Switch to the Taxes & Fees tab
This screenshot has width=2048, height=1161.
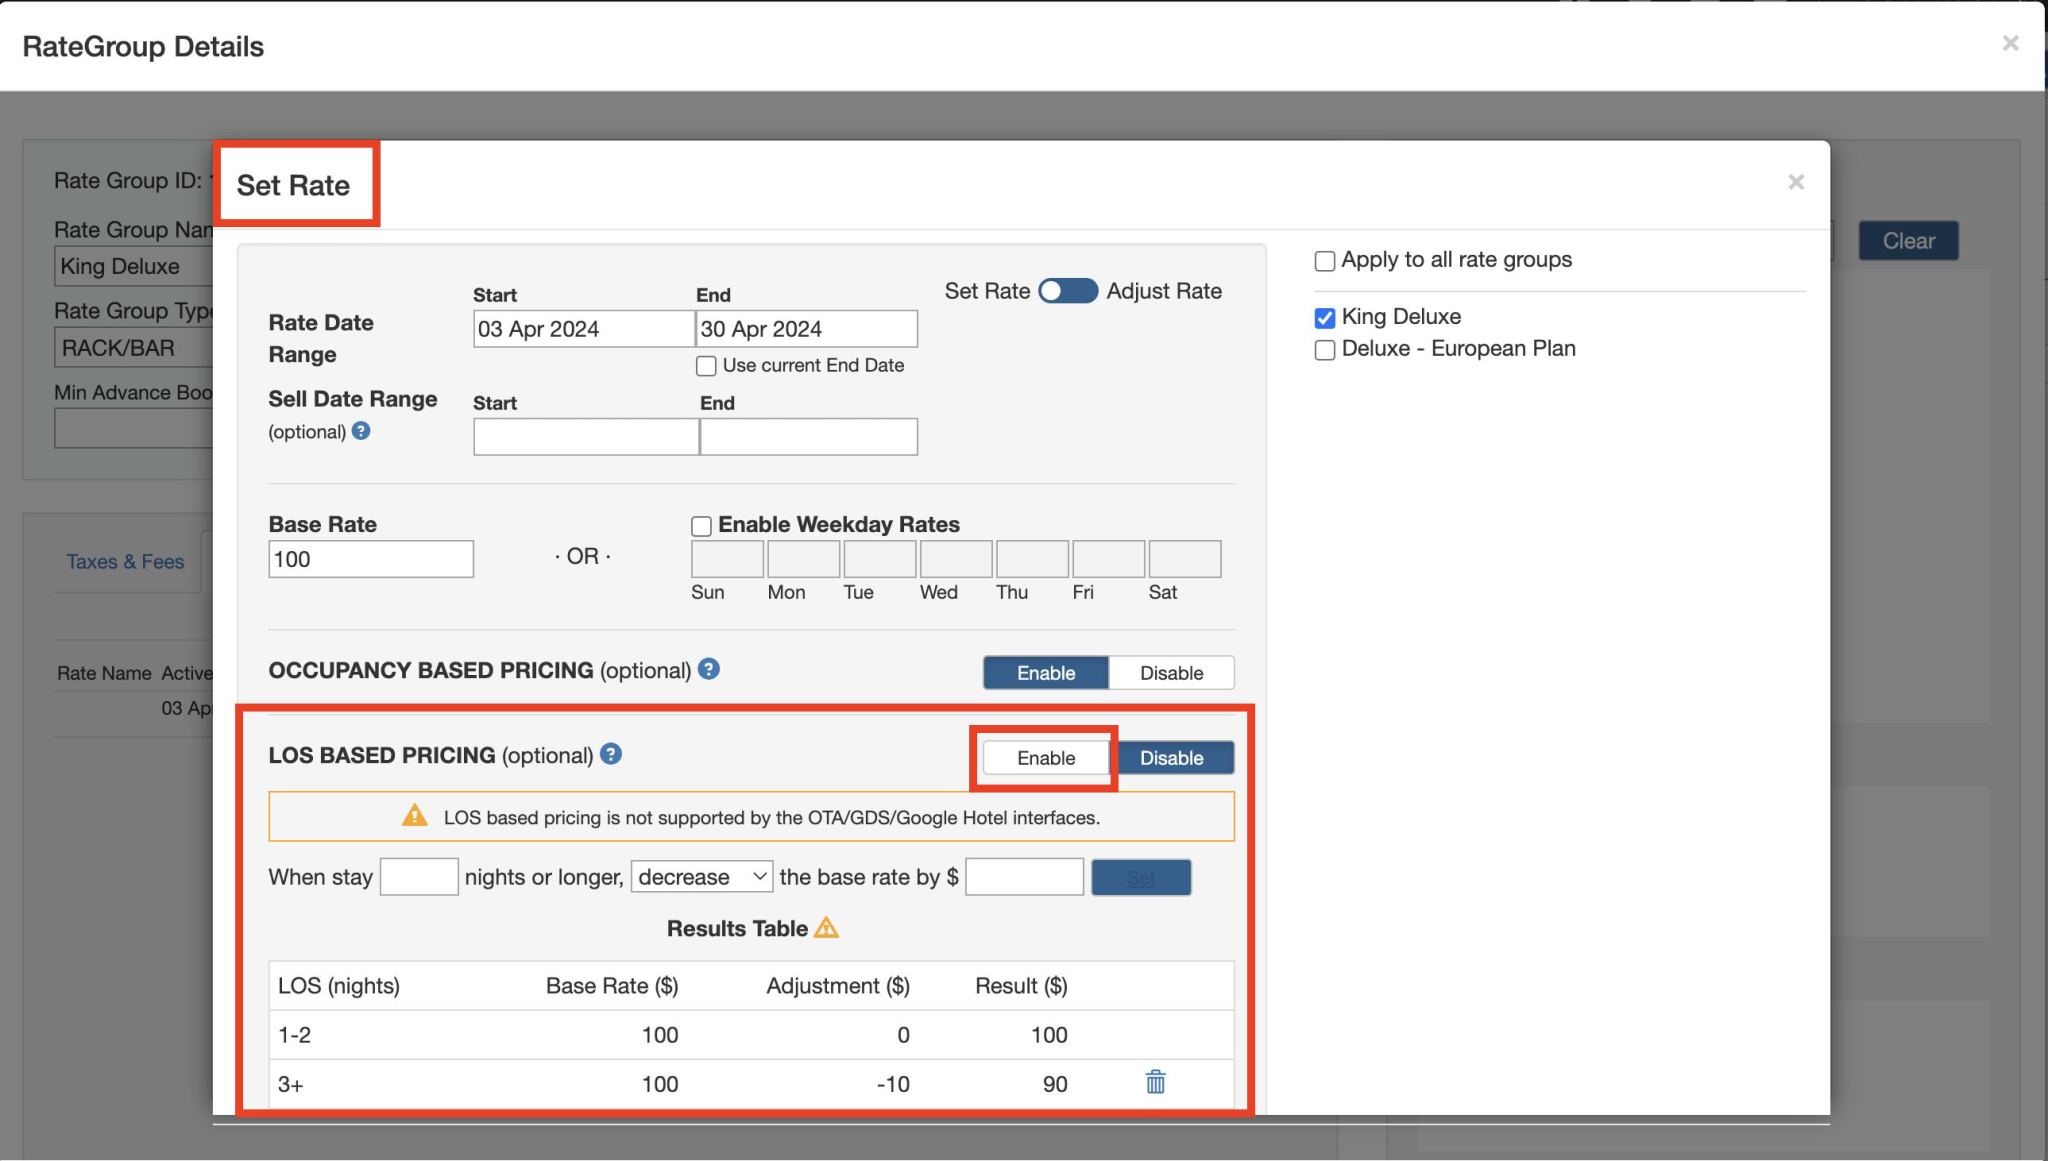tap(124, 561)
